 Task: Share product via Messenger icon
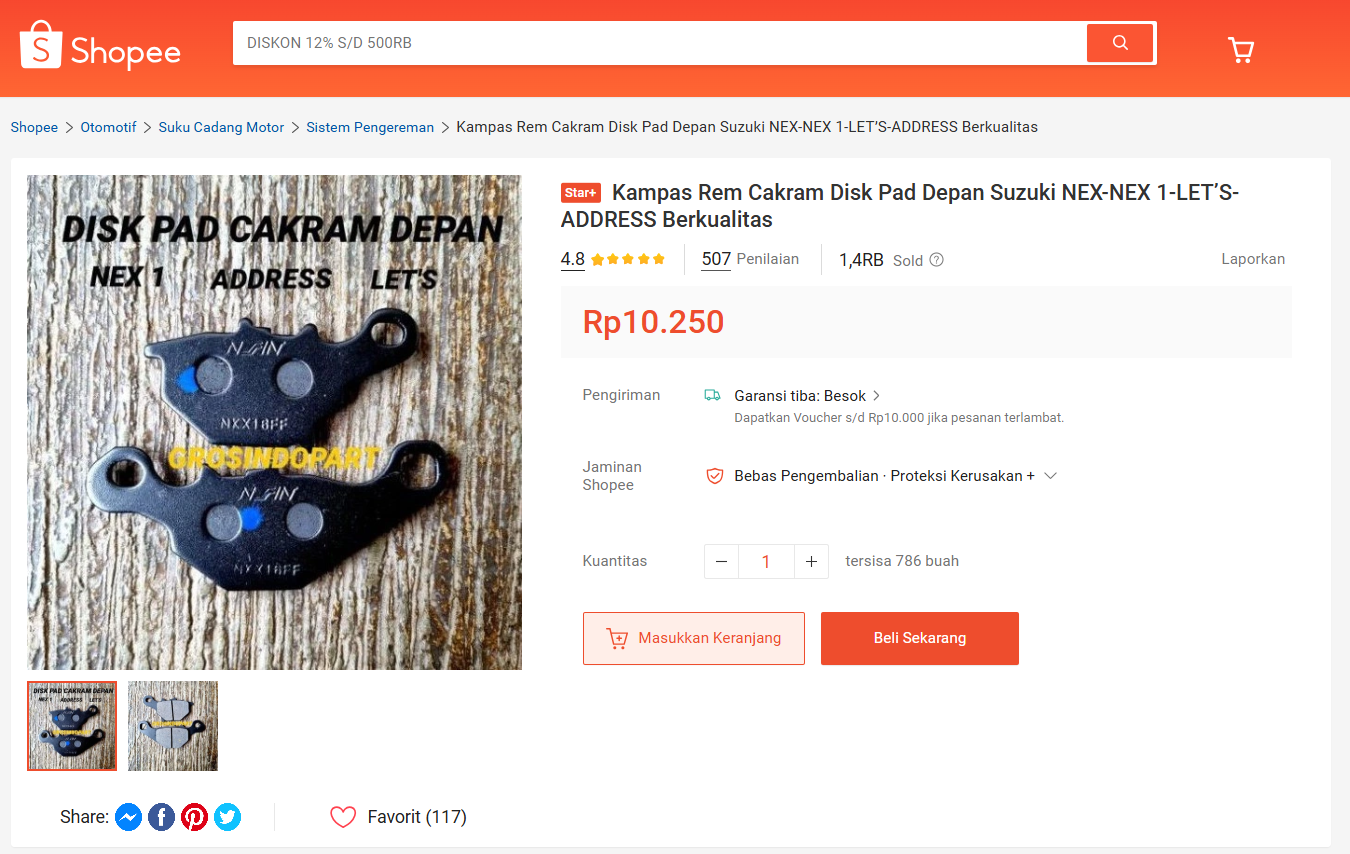(128, 817)
